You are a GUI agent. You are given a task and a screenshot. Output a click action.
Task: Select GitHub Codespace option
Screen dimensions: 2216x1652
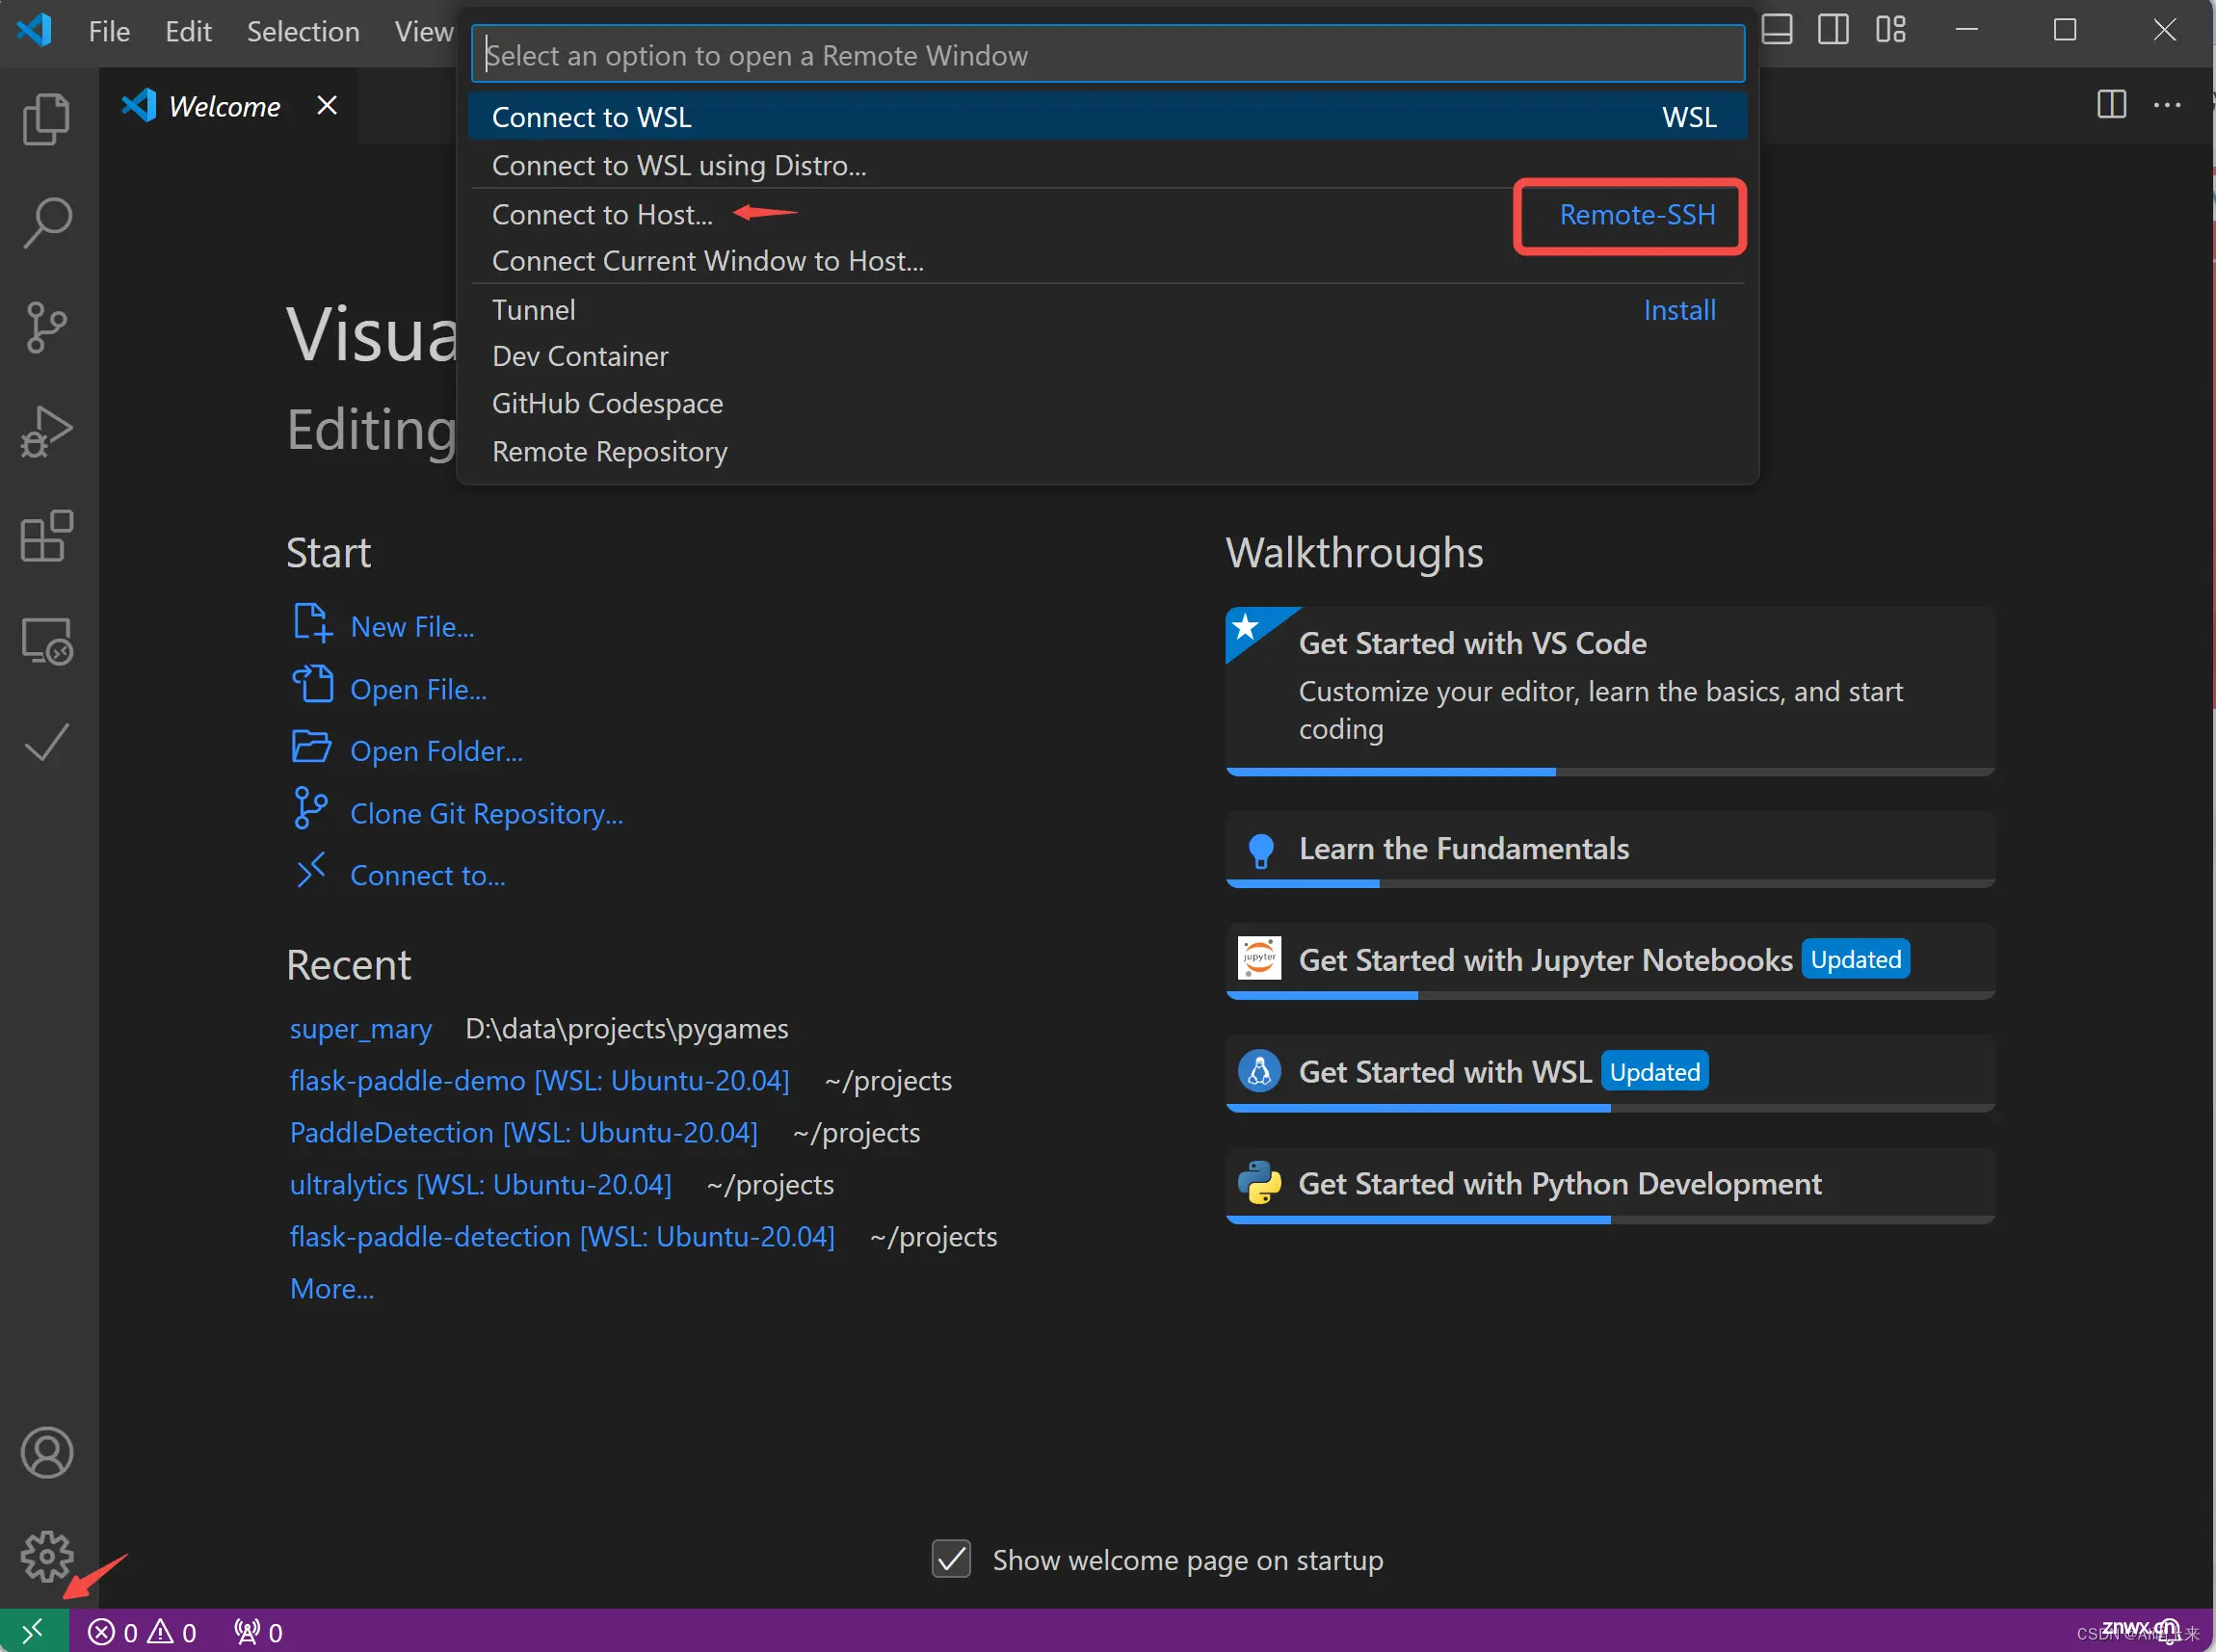coord(1107,403)
